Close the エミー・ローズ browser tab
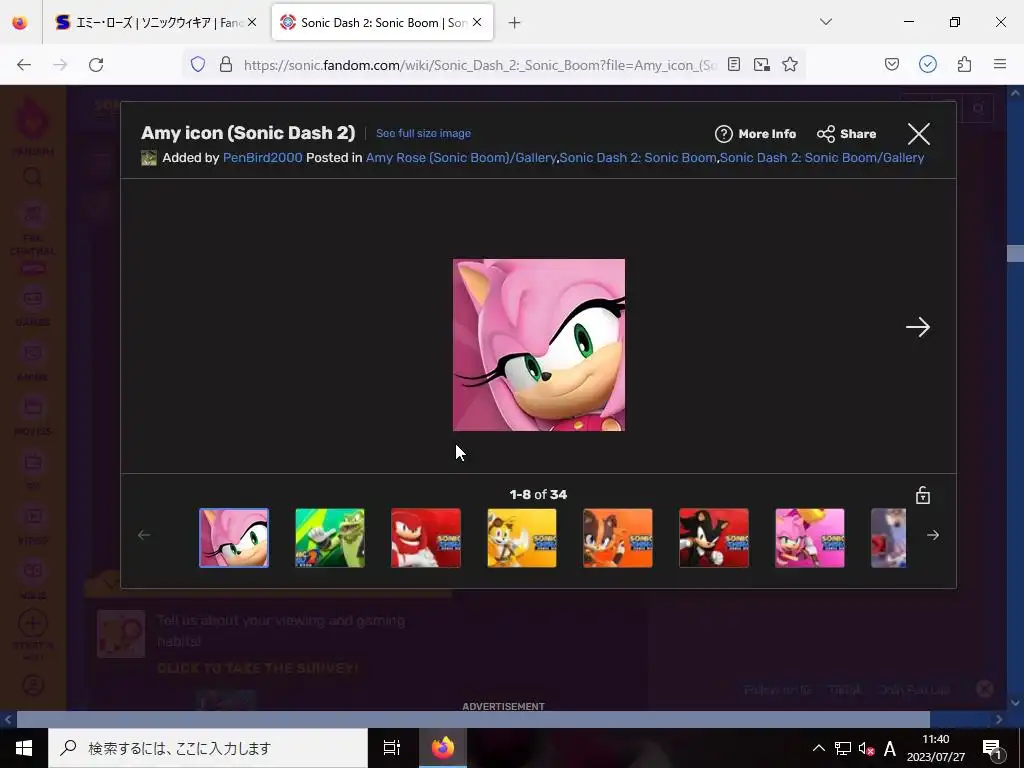 tap(252, 22)
